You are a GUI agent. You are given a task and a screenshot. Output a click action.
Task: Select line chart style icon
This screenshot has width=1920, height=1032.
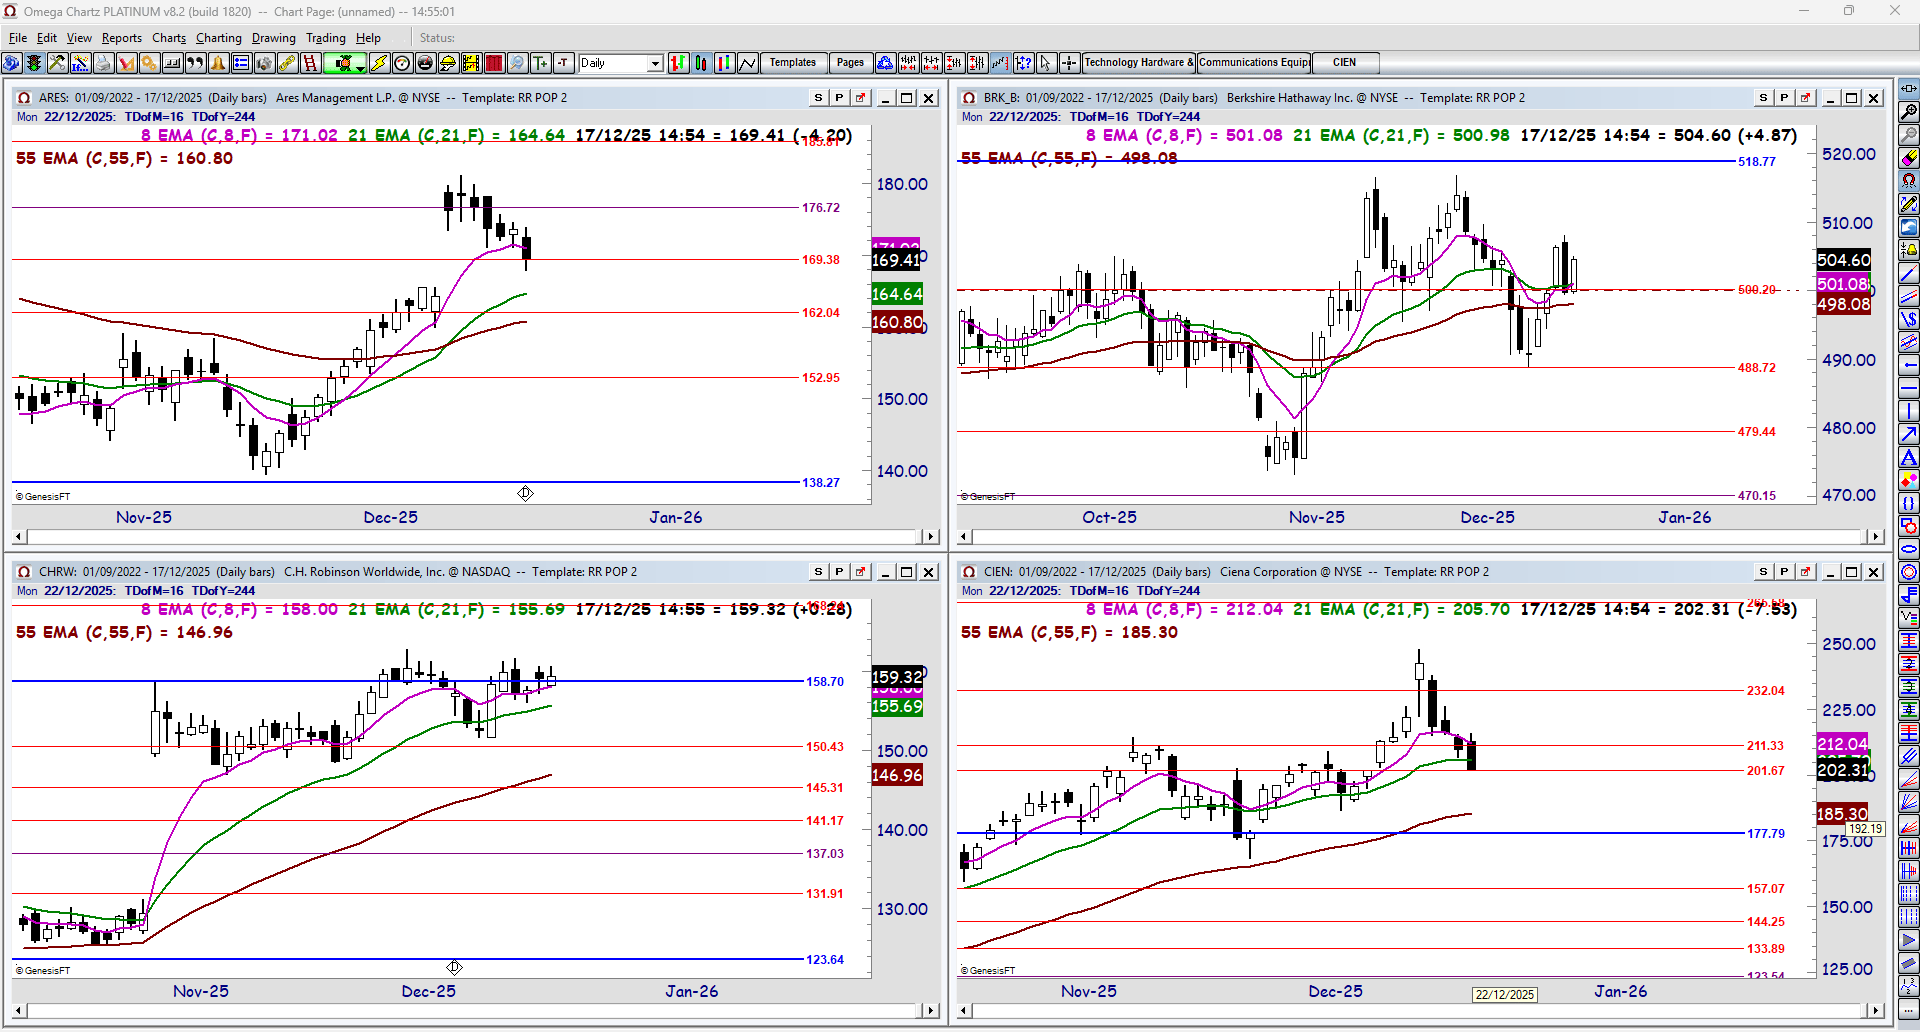point(747,63)
